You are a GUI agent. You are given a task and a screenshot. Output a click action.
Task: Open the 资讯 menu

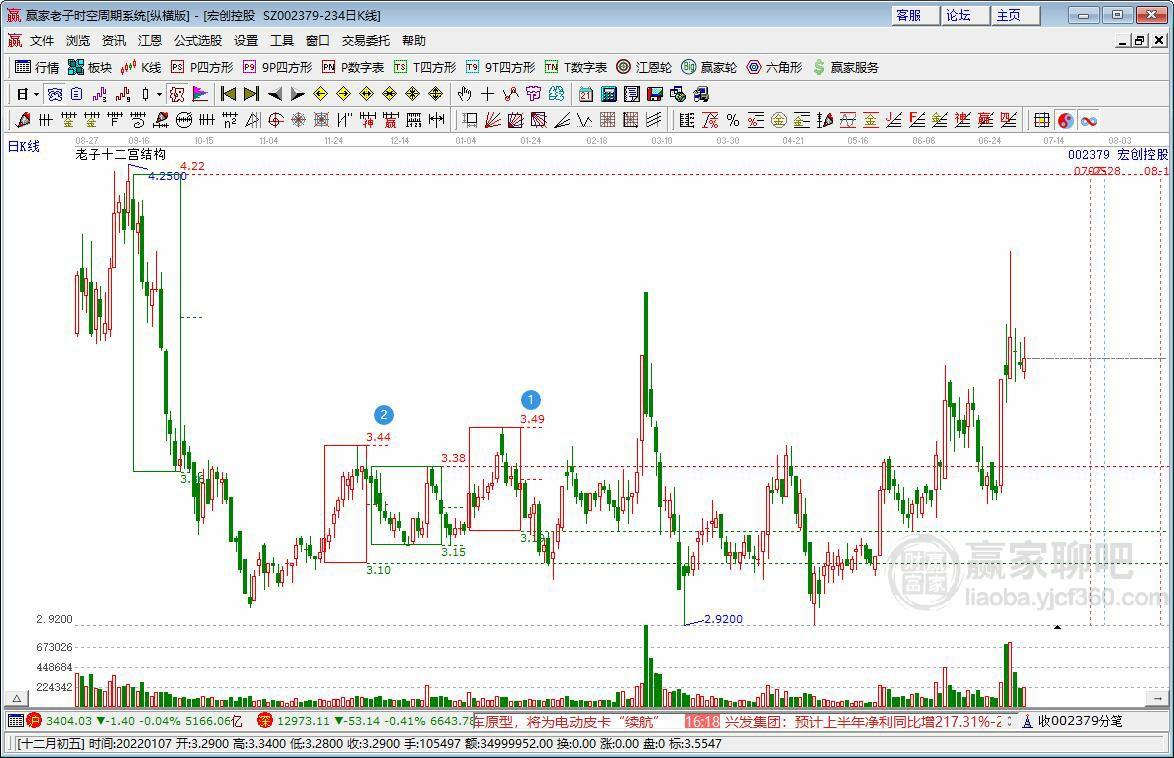click(x=114, y=40)
